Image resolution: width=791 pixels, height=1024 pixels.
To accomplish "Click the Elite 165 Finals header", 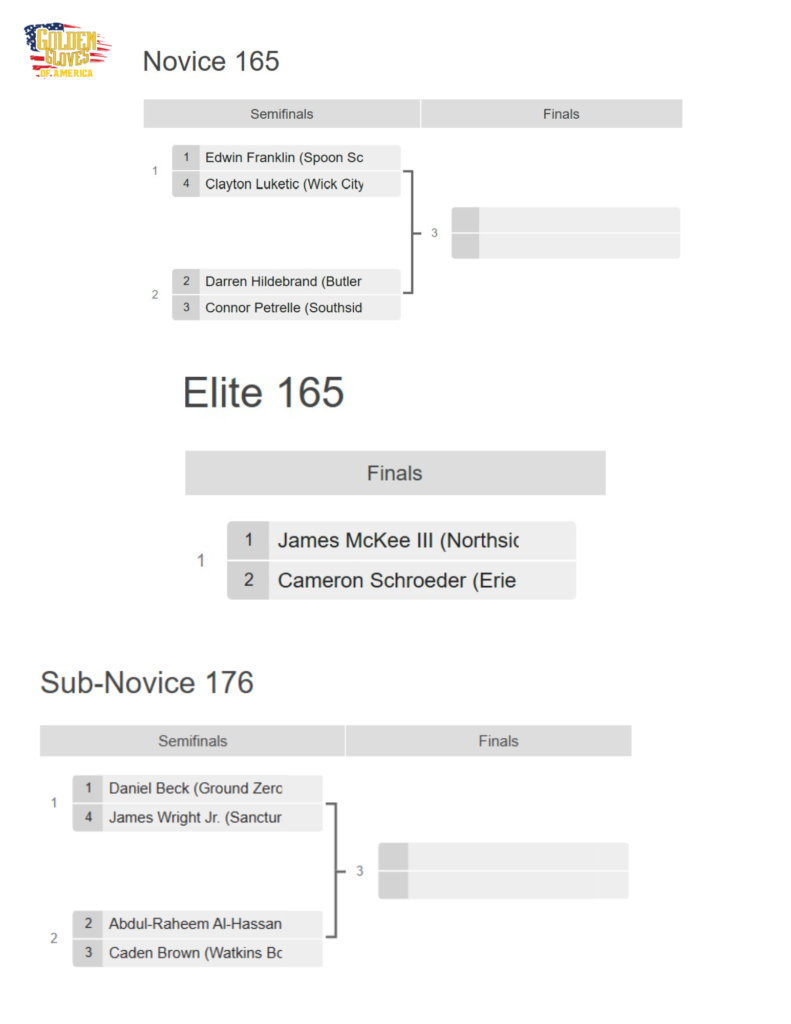I will [x=394, y=473].
